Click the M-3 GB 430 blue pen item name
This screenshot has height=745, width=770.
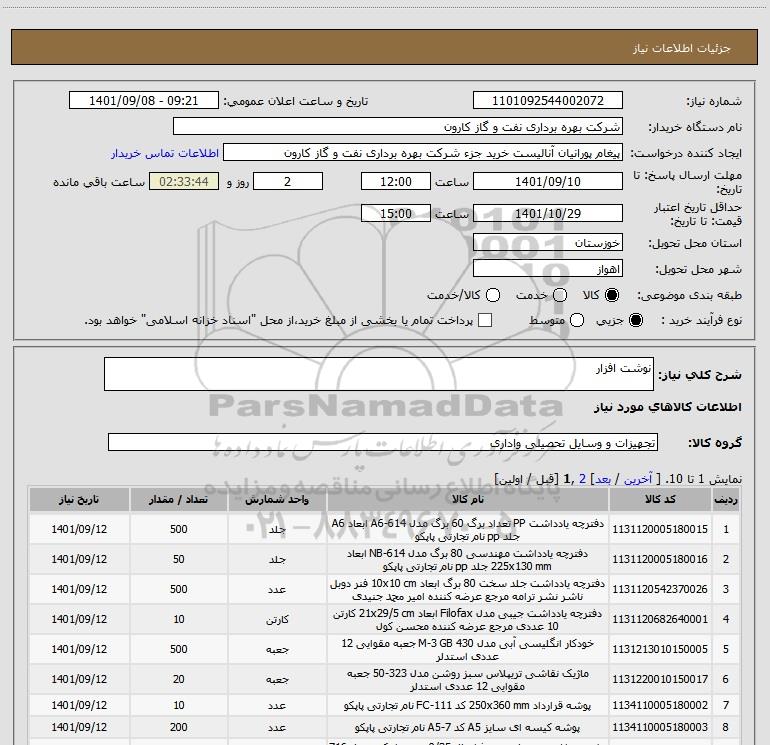click(x=468, y=649)
